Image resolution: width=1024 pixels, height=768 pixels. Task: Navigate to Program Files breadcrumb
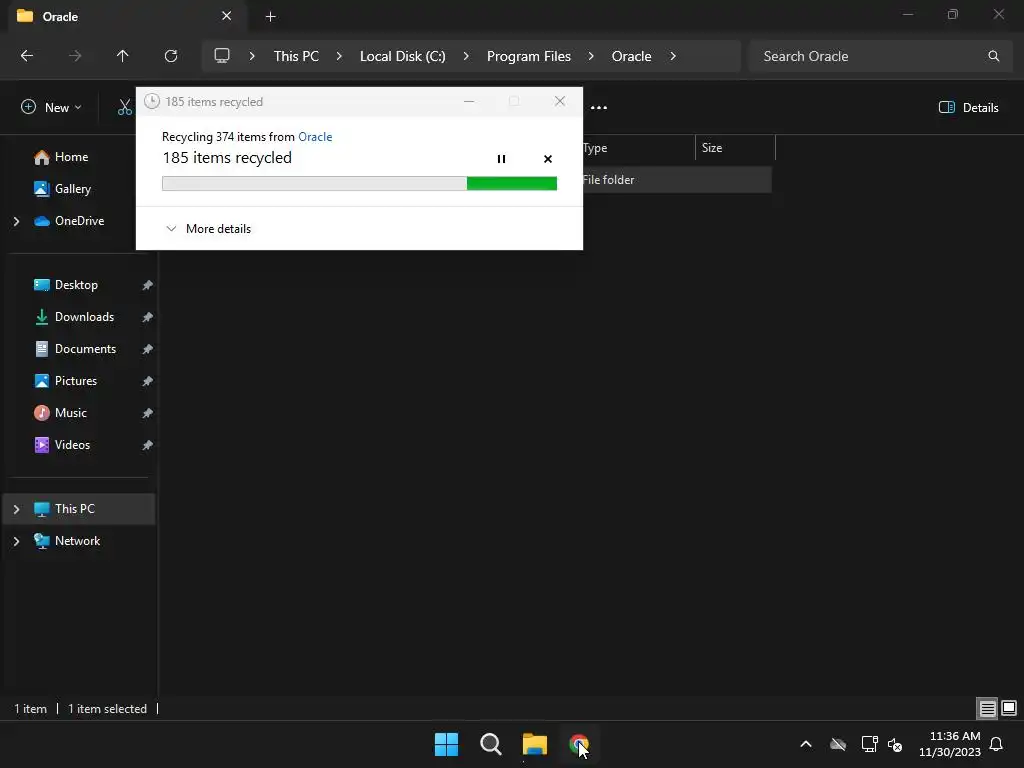(528, 56)
